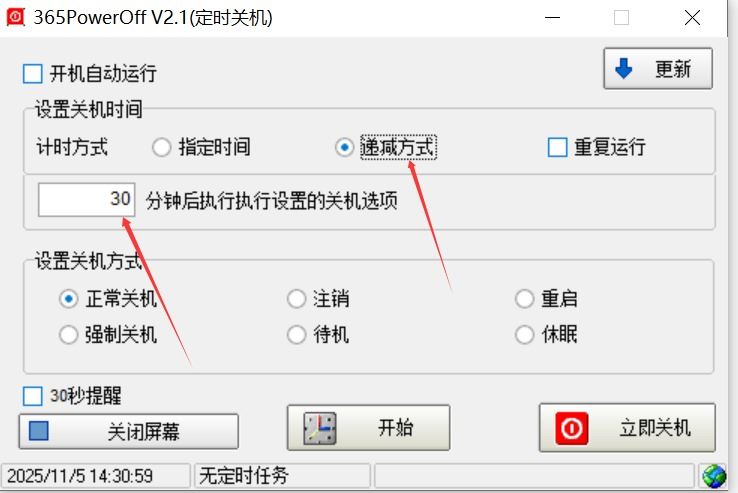
Task: Click the minutes input field showing 30
Action: [x=87, y=200]
